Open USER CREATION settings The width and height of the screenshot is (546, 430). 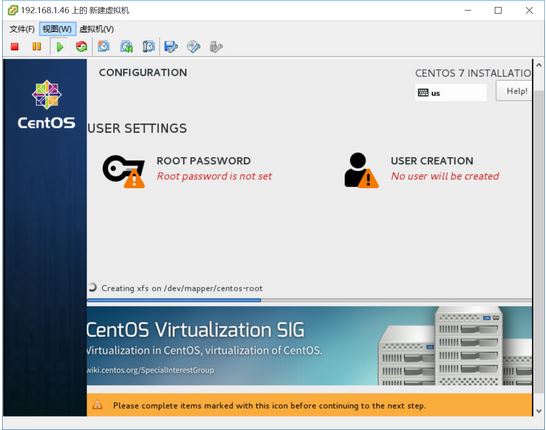click(x=422, y=169)
